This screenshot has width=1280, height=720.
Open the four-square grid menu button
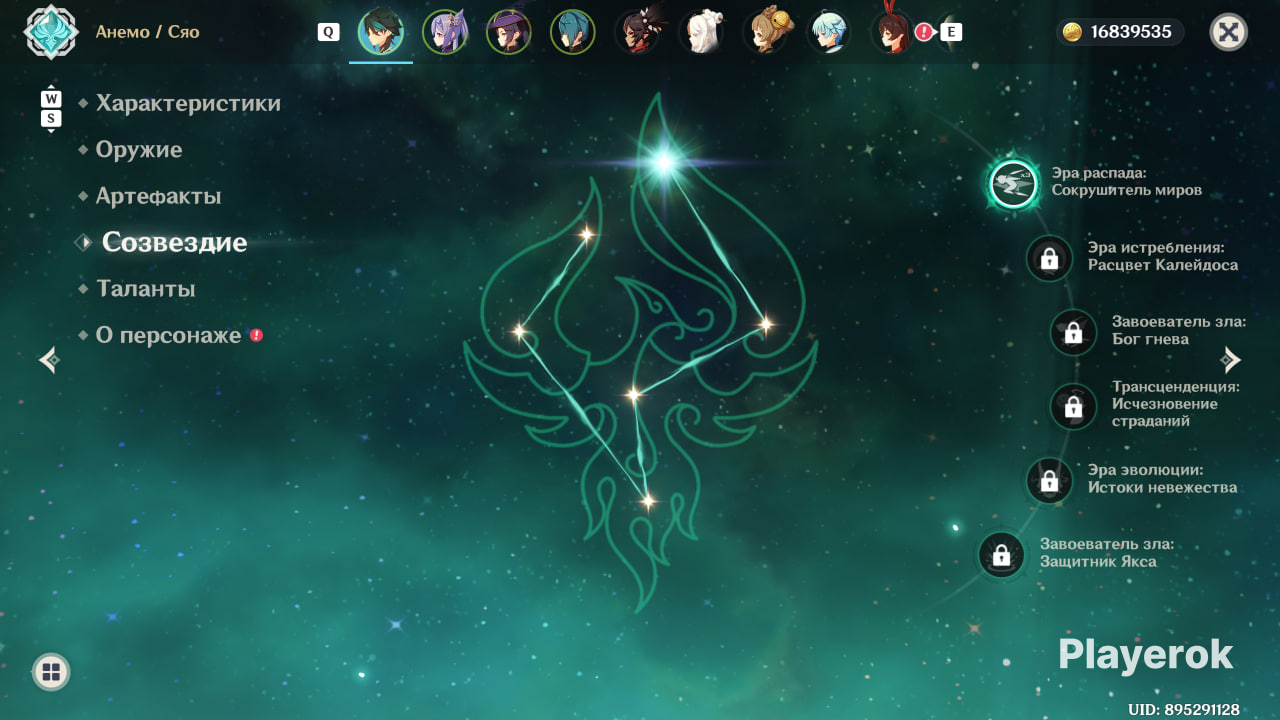click(51, 672)
